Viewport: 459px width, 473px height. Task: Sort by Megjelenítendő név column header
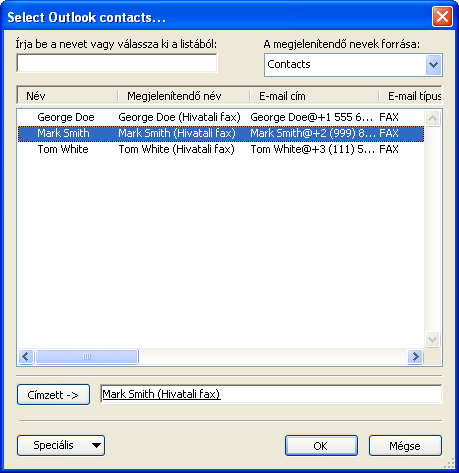[x=184, y=96]
